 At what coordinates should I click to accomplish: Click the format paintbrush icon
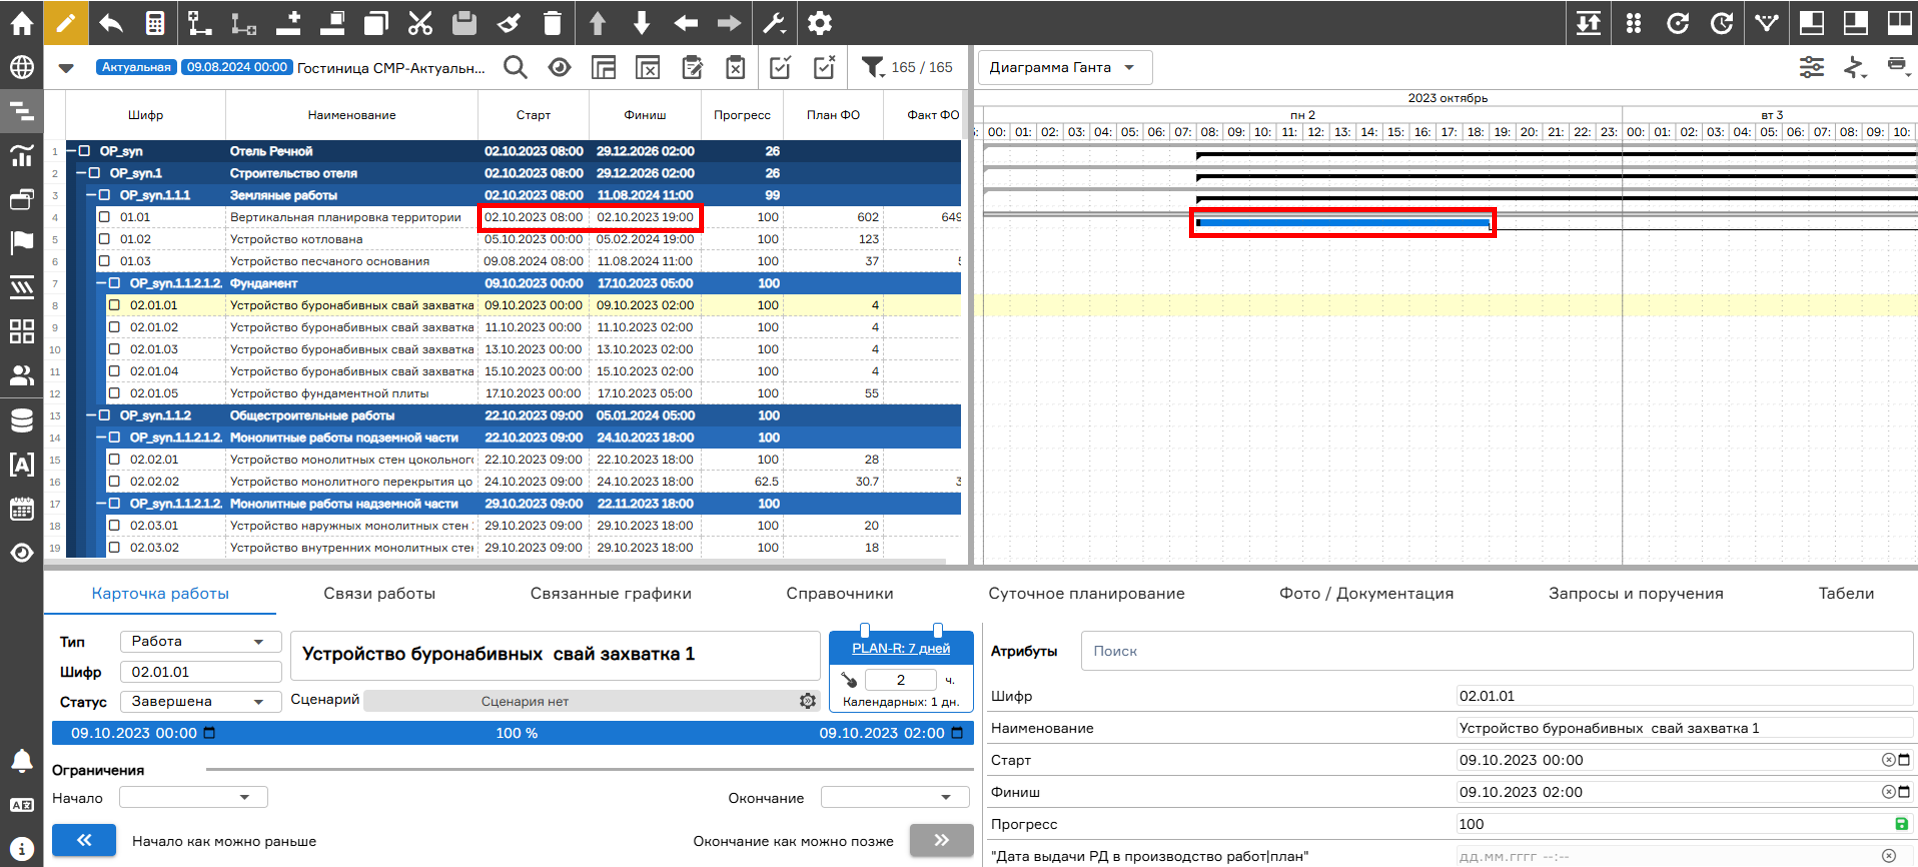pos(508,22)
